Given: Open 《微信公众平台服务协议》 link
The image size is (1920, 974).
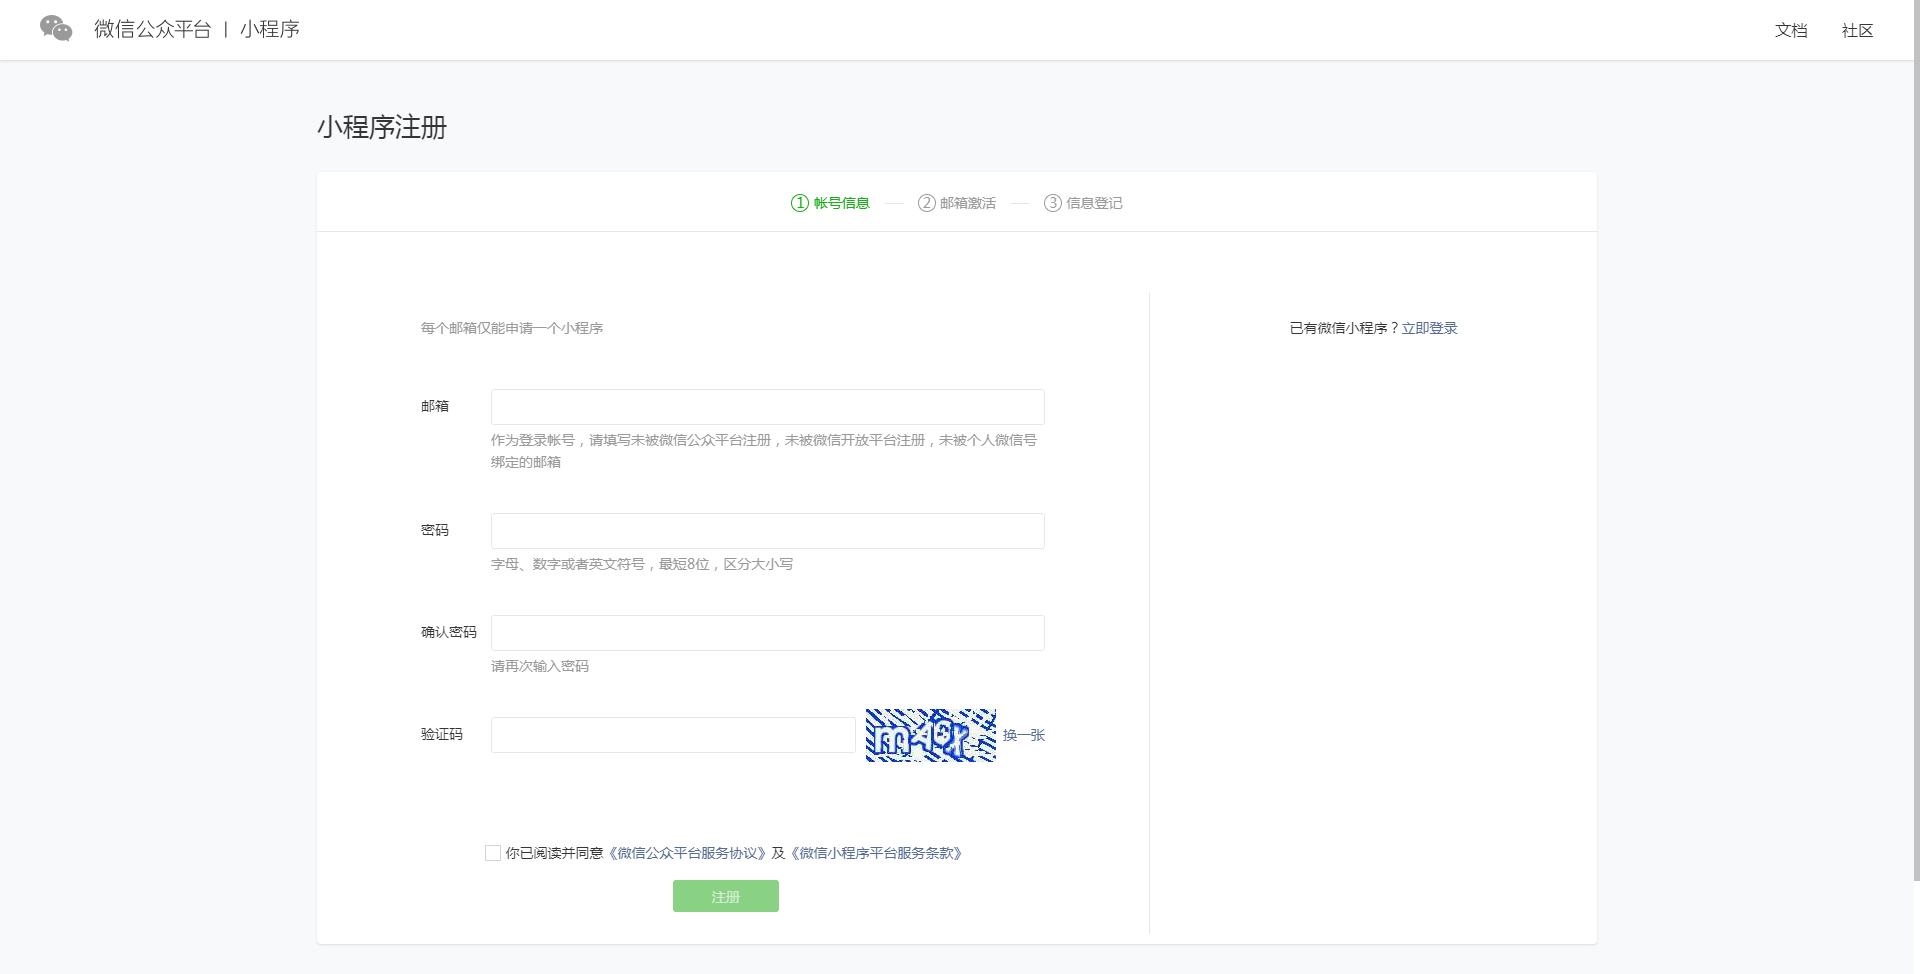Looking at the screenshot, I should point(687,853).
